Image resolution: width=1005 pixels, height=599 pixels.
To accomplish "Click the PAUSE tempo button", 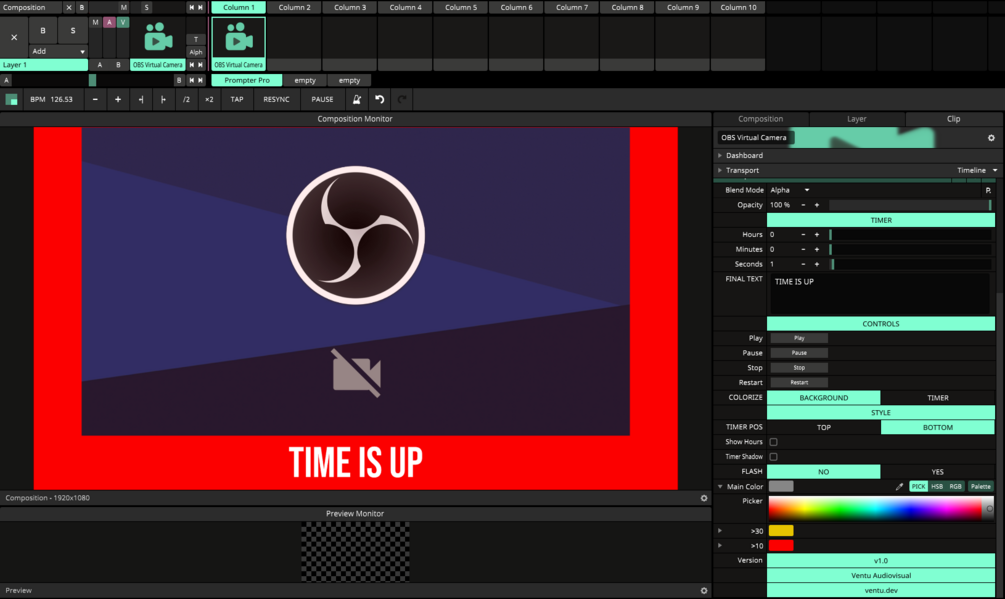I will (322, 99).
